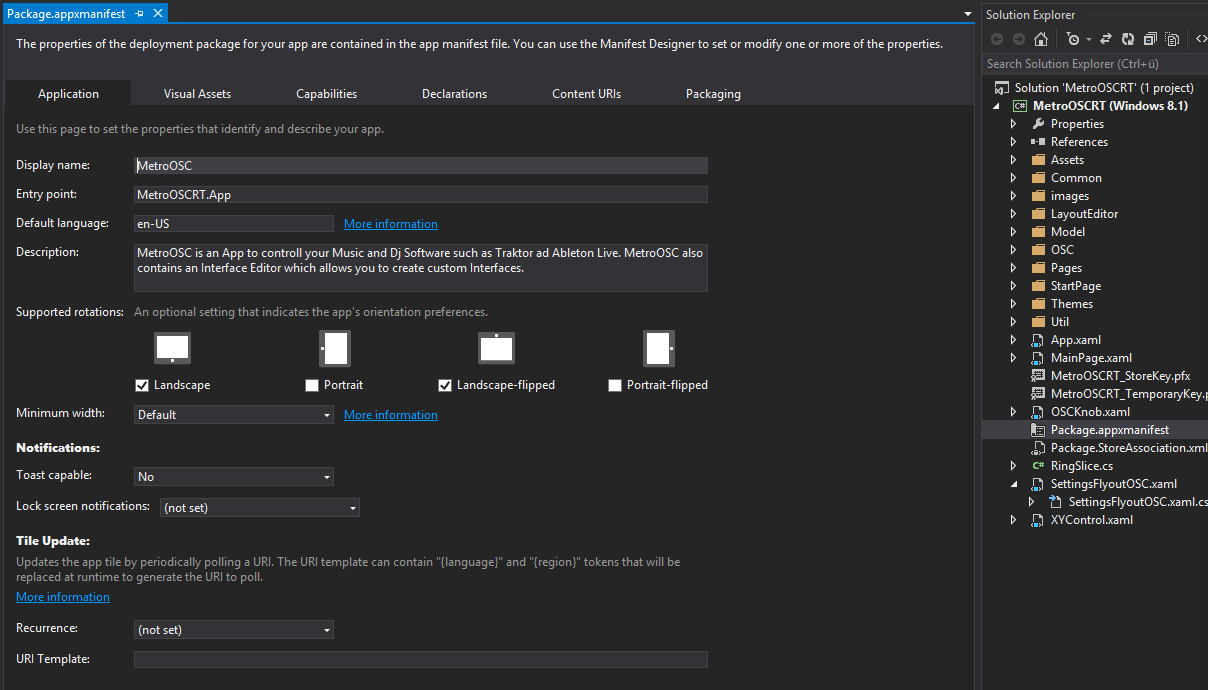This screenshot has height=690, width=1208.
Task: Click the images folder icon
Action: [x=1038, y=196]
